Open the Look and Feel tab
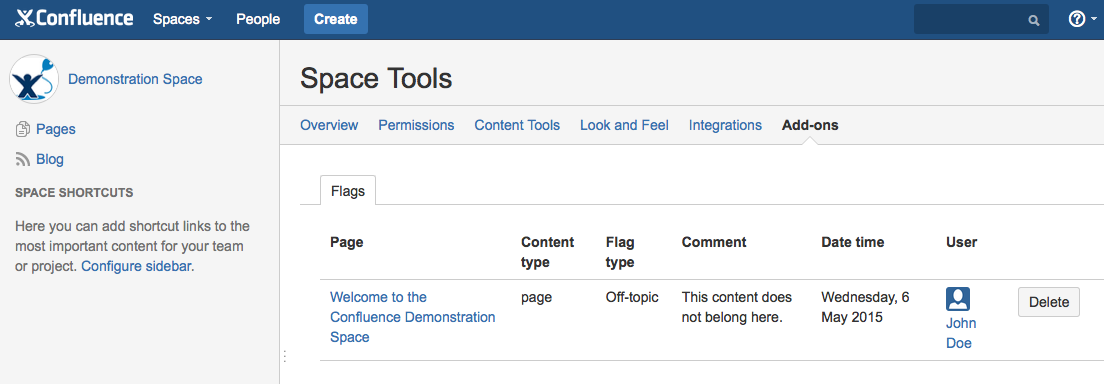Viewport: 1104px width, 384px height. [625, 125]
